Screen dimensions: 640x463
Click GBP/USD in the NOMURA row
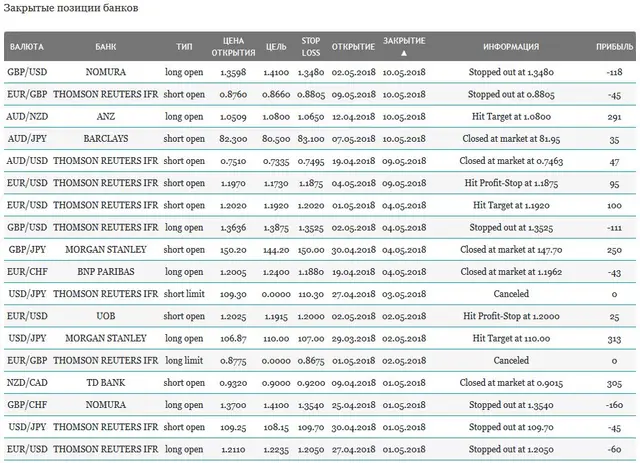(x=27, y=72)
